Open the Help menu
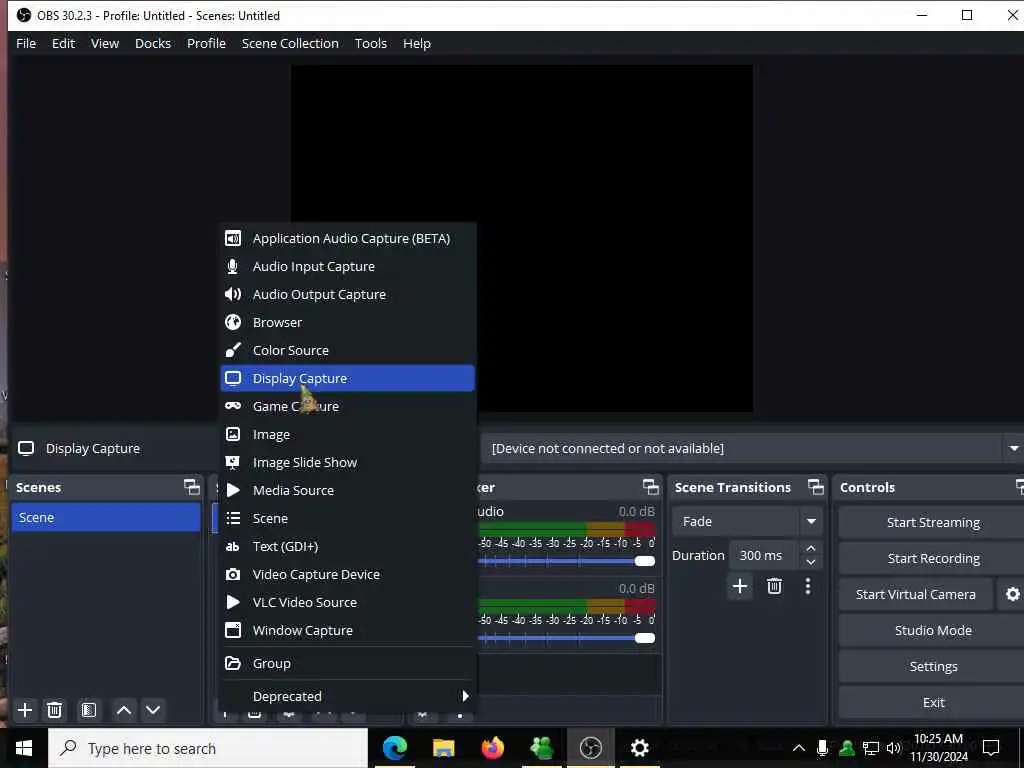1024x768 pixels. pos(417,43)
